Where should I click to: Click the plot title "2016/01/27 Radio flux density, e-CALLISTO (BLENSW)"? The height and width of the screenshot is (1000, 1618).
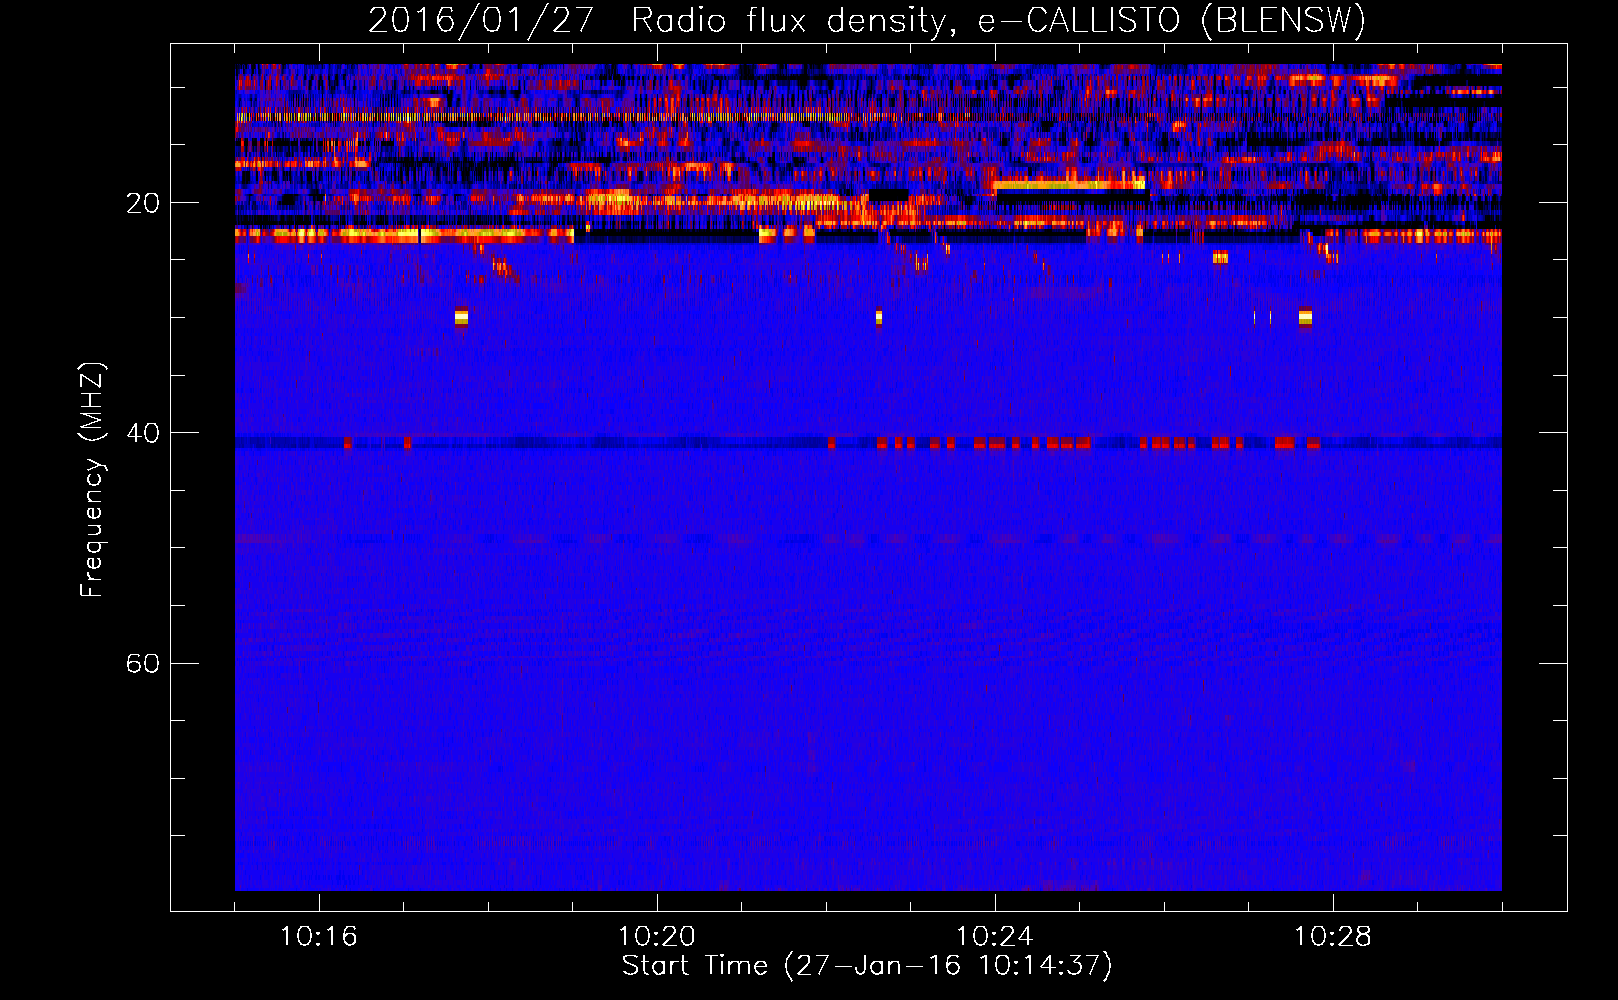[867, 21]
